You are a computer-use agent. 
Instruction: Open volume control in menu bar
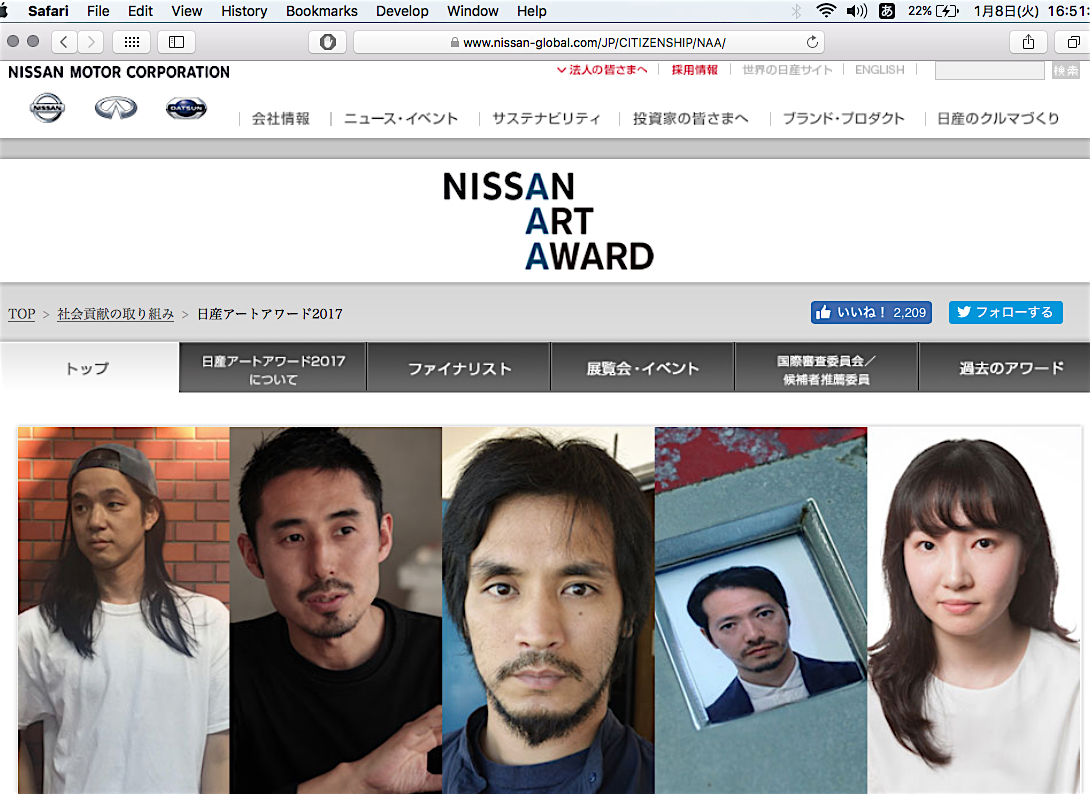856,10
